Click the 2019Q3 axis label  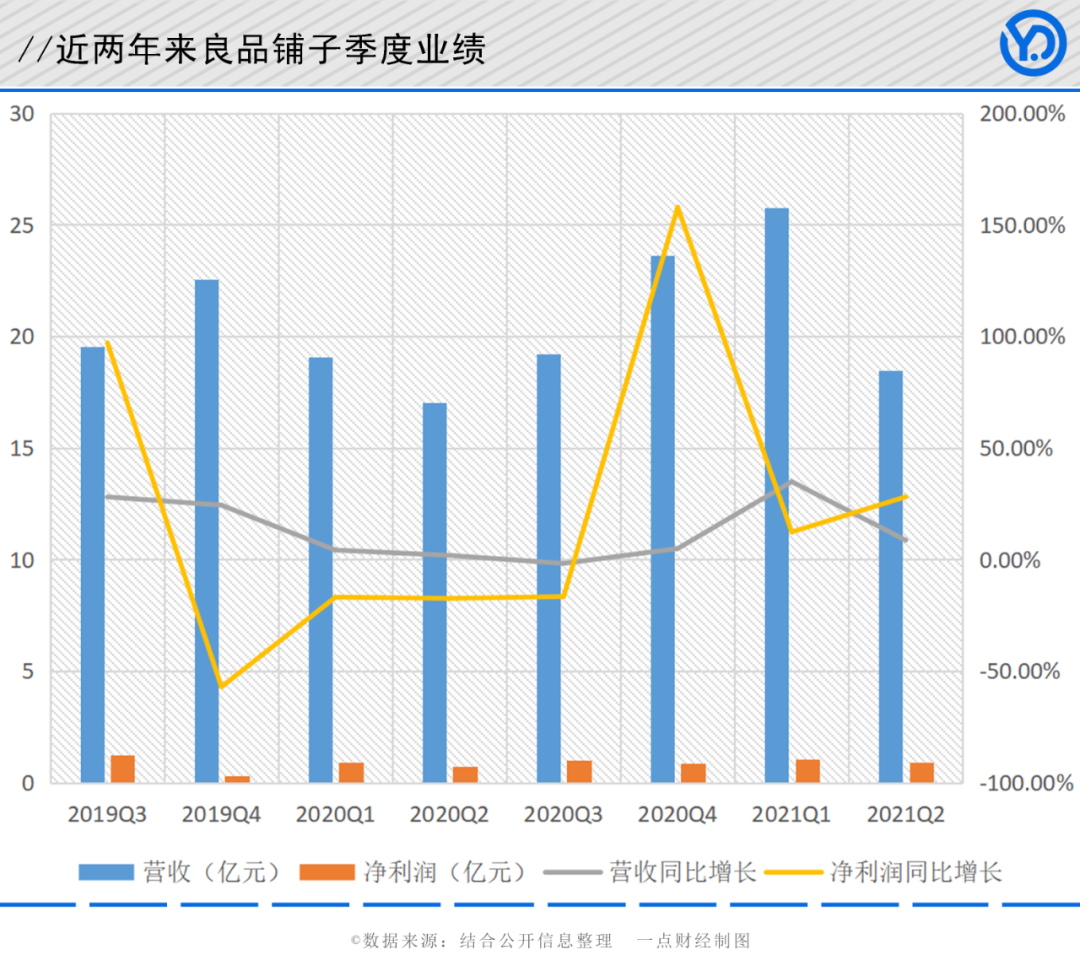coord(107,814)
